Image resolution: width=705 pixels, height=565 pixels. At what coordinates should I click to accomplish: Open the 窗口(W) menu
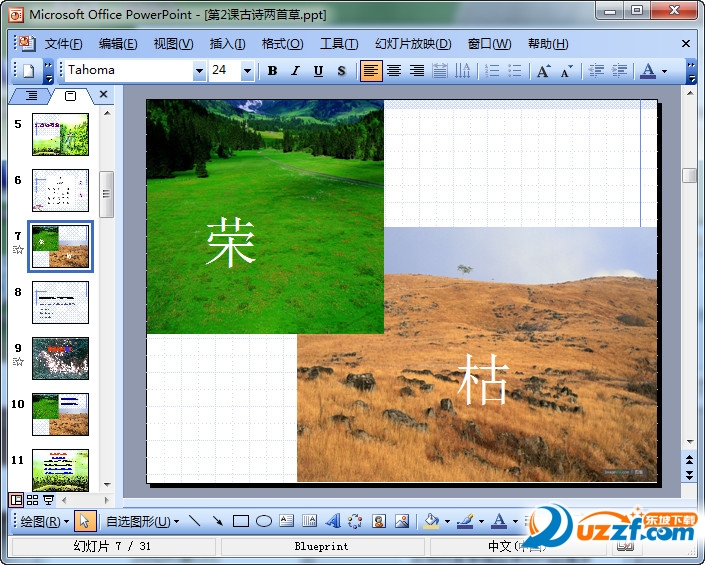(489, 44)
